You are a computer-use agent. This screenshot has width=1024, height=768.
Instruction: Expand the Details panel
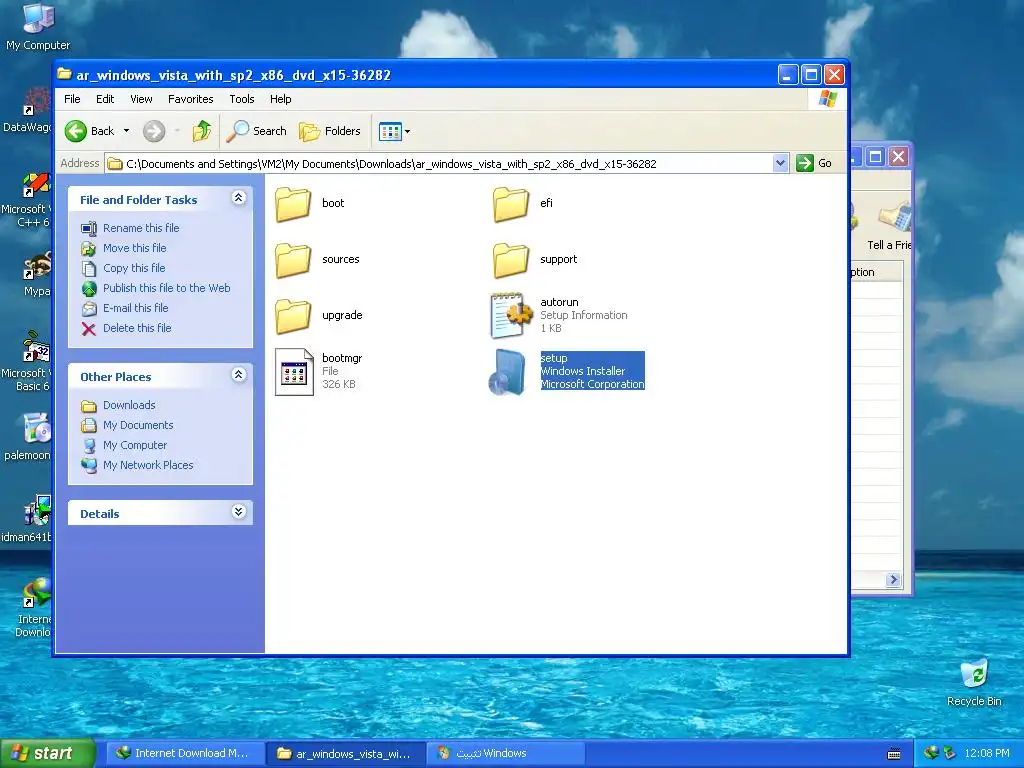tap(238, 512)
